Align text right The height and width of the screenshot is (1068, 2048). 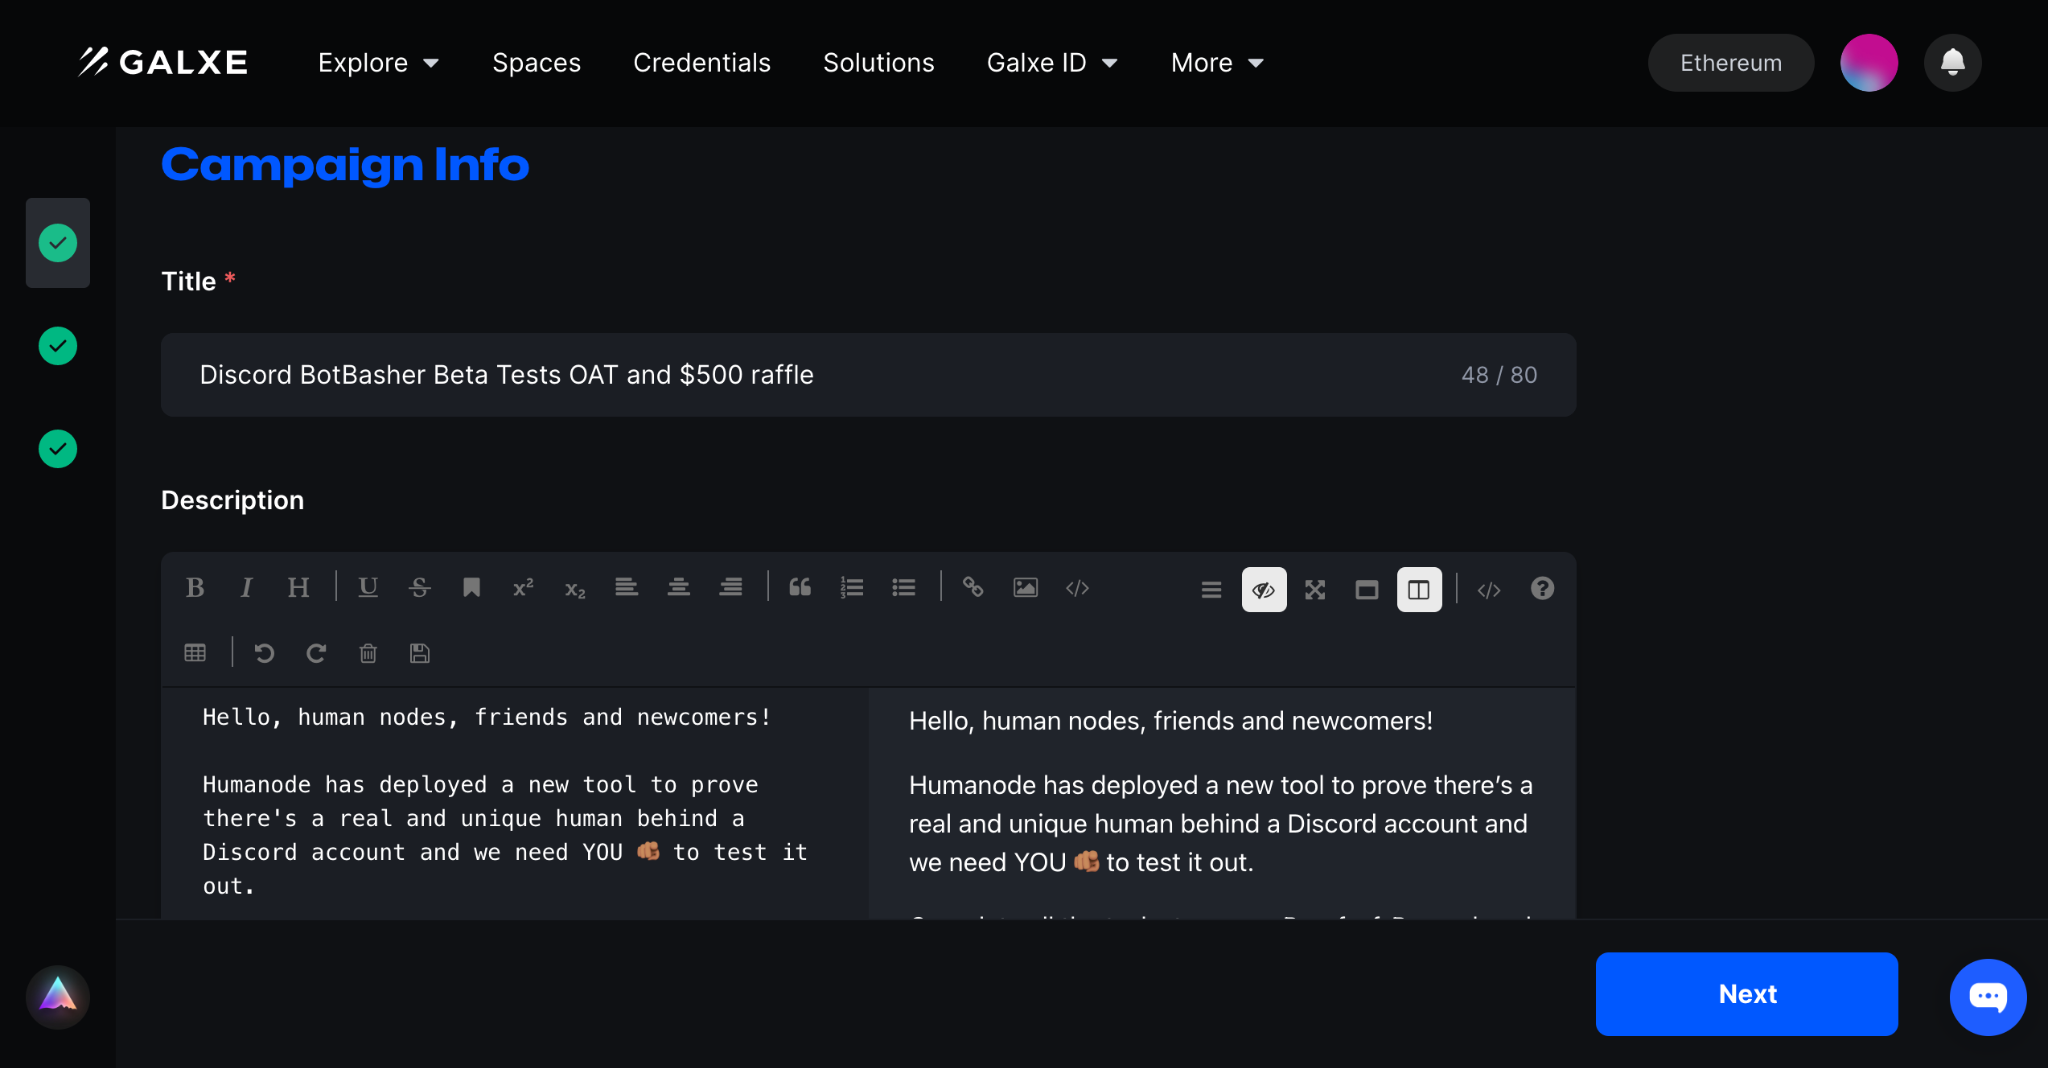click(731, 588)
